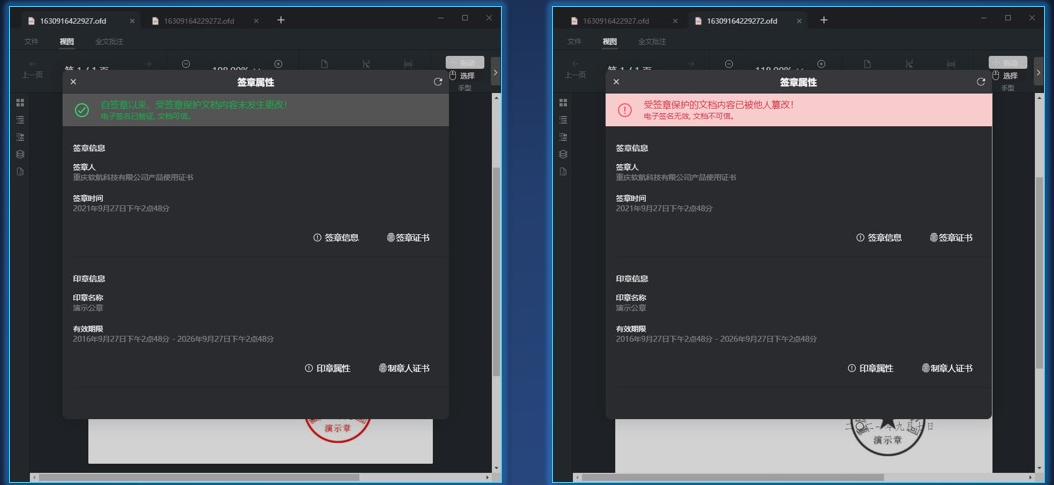Click 签章信息 button in right window dialog
The image size is (1054, 485).
point(879,238)
